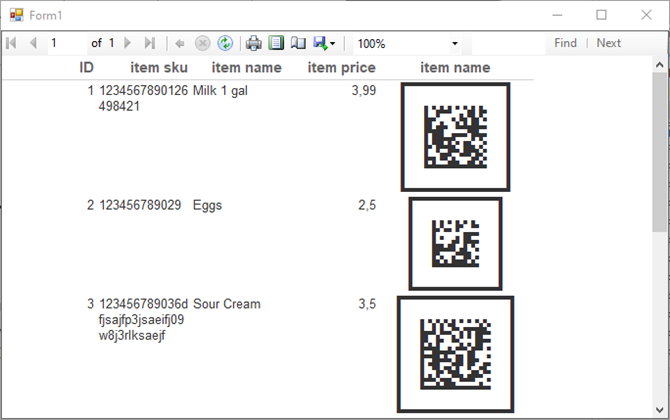Open the export save menu
The image size is (670, 420).
tap(324, 43)
